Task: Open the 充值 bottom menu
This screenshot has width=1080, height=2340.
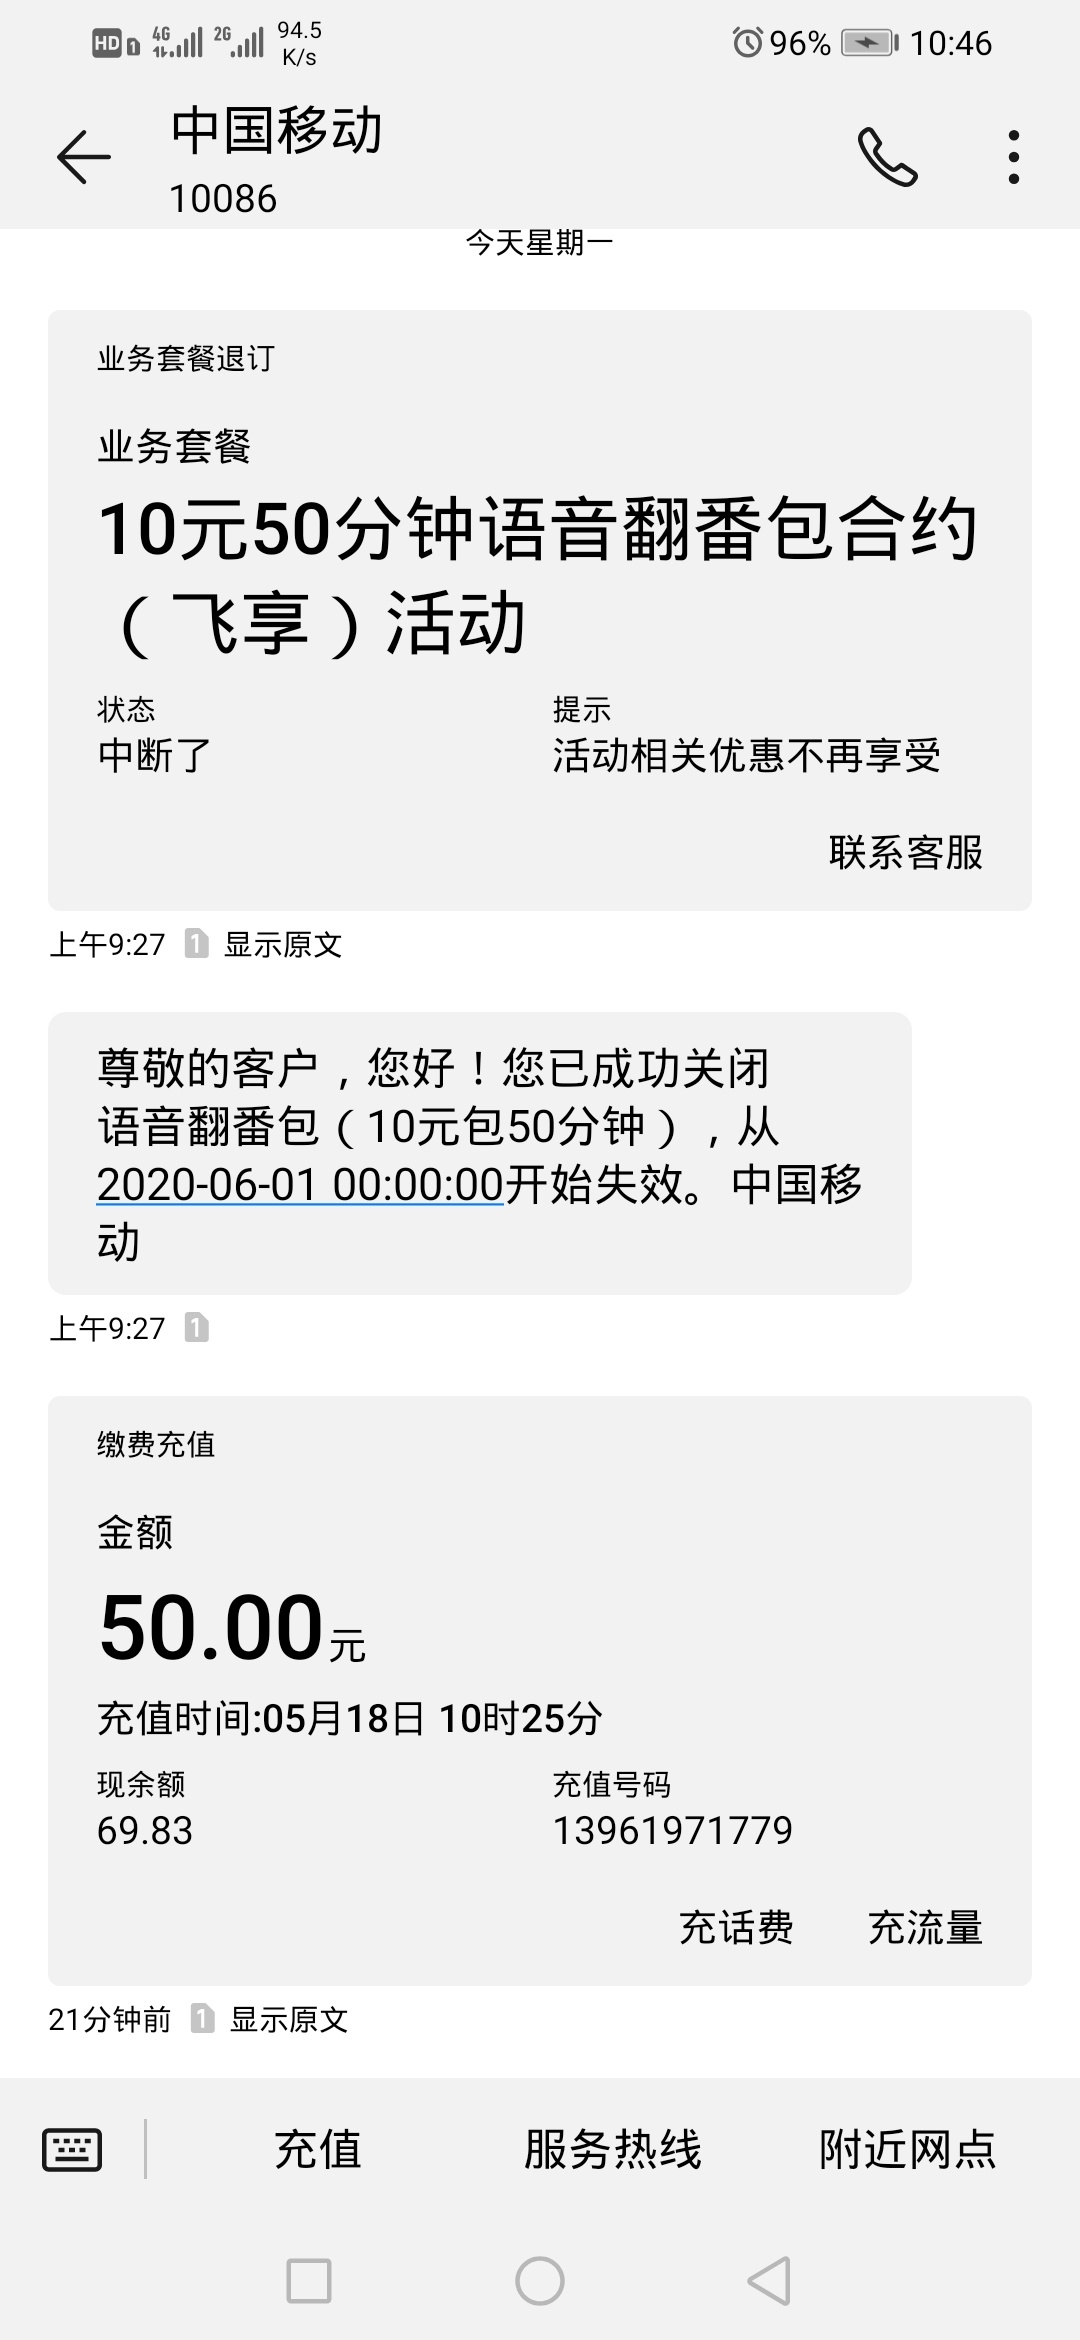Action: click(318, 2149)
